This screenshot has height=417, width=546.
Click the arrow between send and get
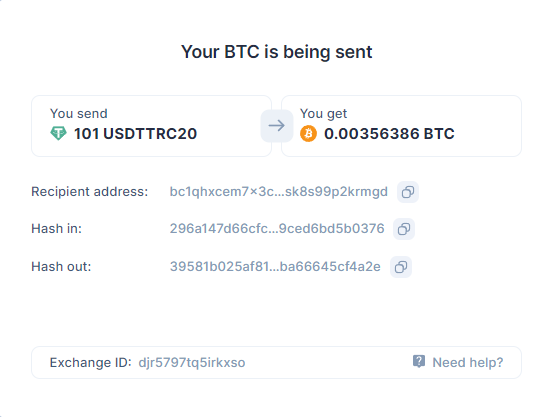277,126
